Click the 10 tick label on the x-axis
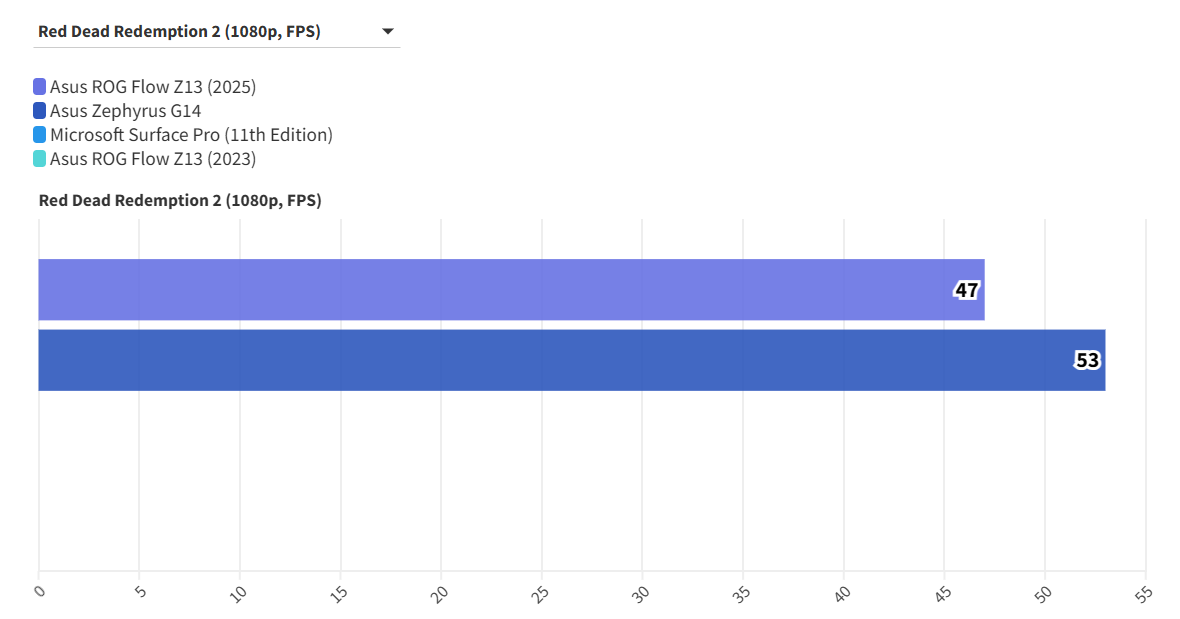 pos(239,593)
